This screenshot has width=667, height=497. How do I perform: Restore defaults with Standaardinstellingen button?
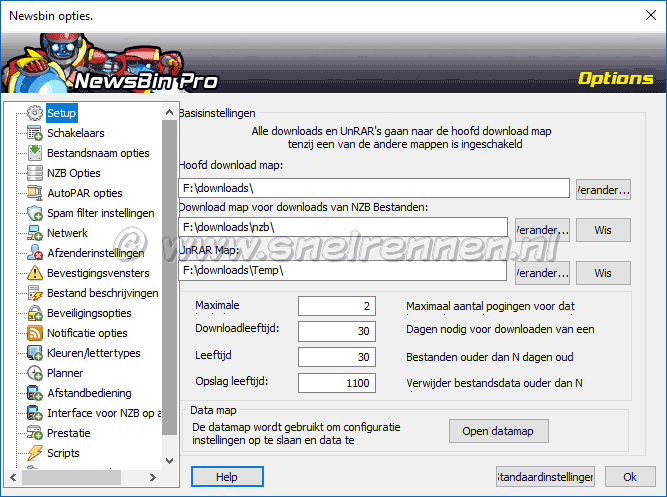point(545,477)
